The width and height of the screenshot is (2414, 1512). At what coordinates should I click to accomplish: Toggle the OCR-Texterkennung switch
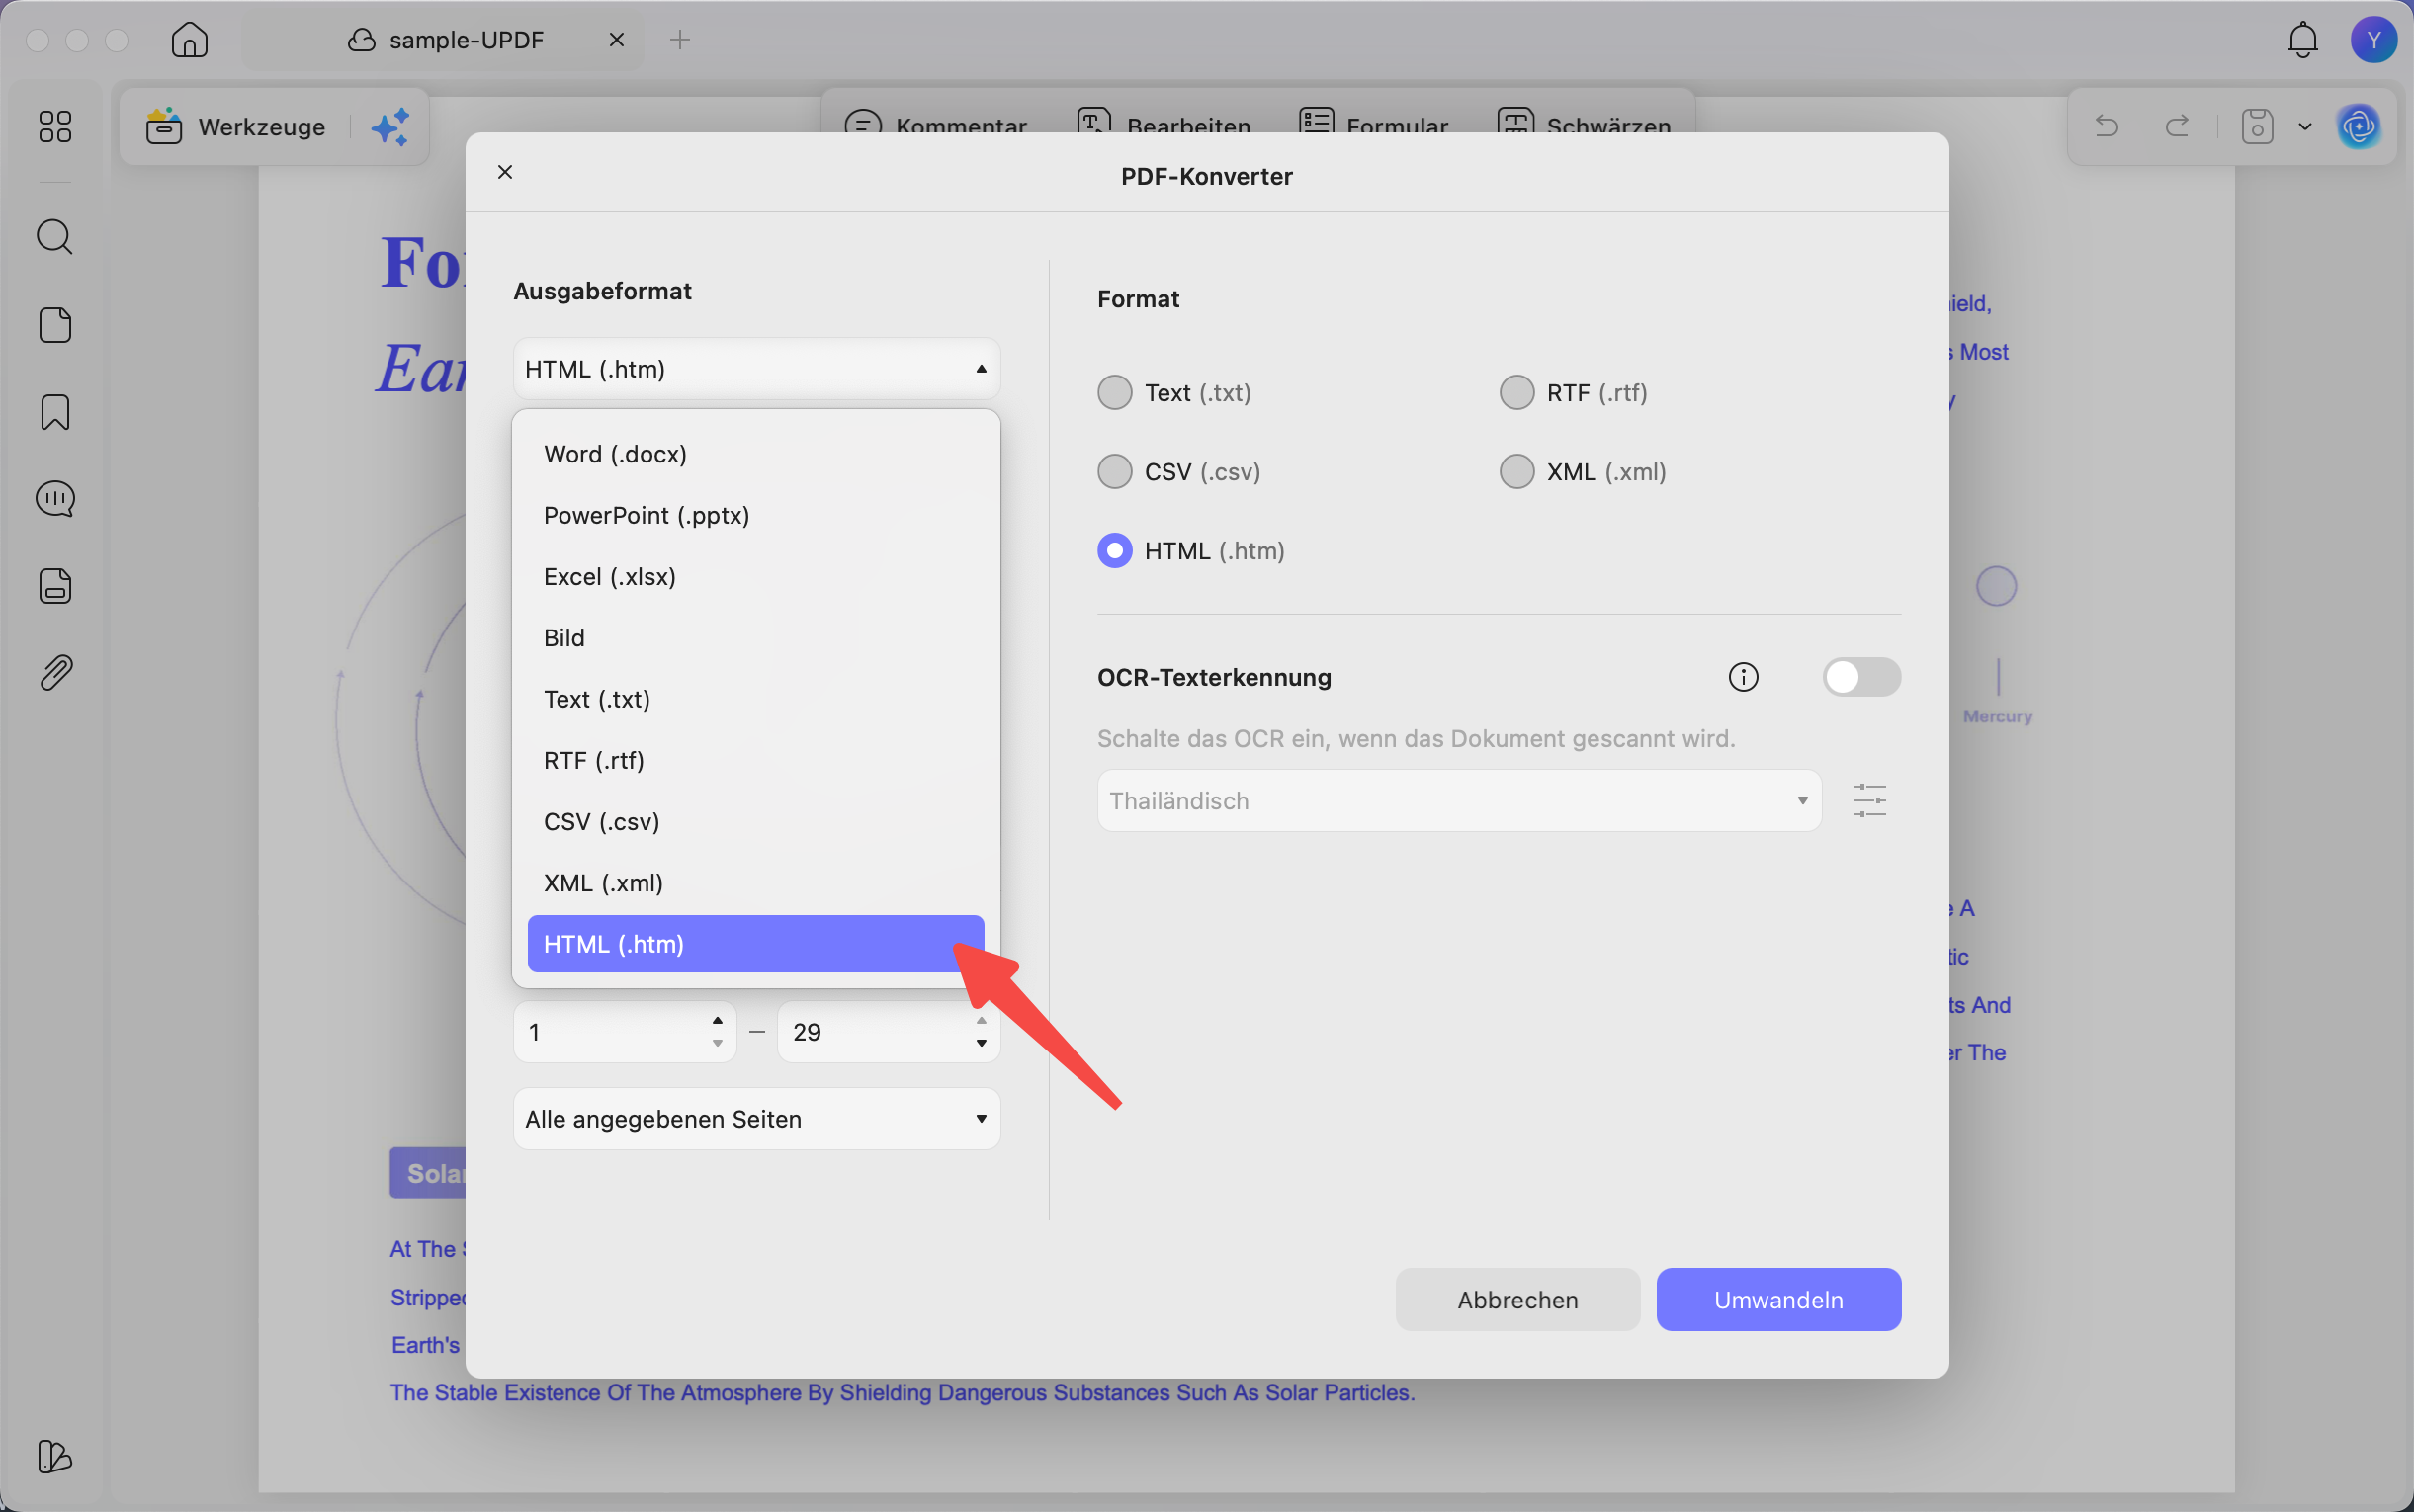(1861, 677)
